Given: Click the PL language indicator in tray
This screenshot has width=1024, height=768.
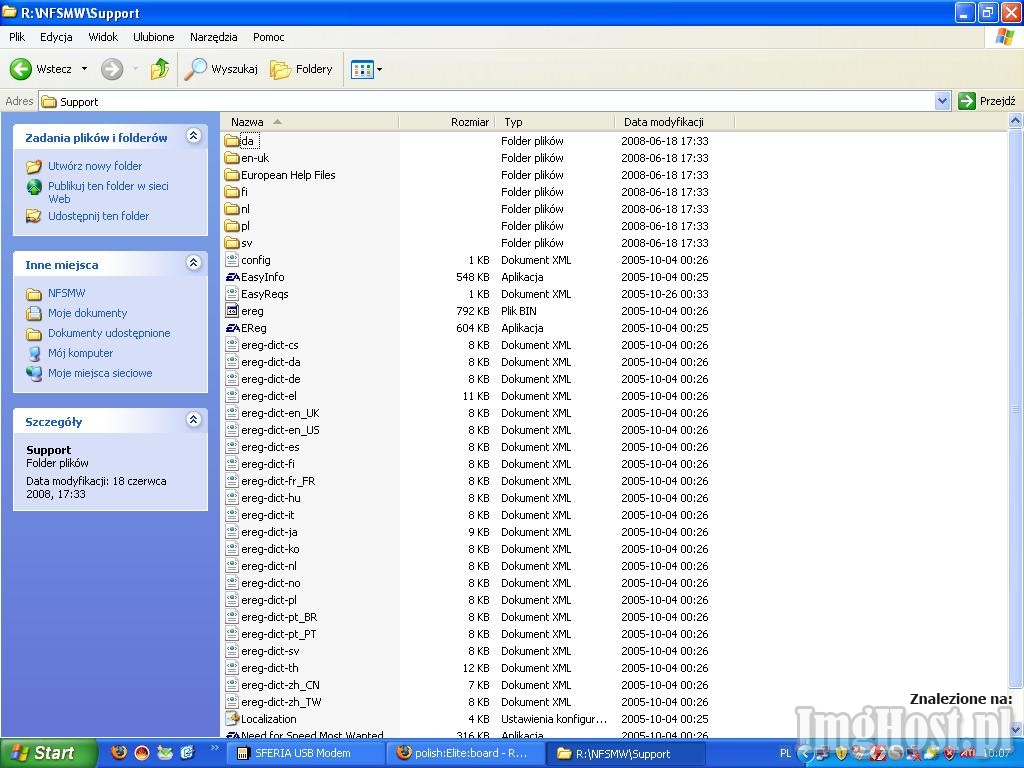Looking at the screenshot, I should tap(785, 753).
